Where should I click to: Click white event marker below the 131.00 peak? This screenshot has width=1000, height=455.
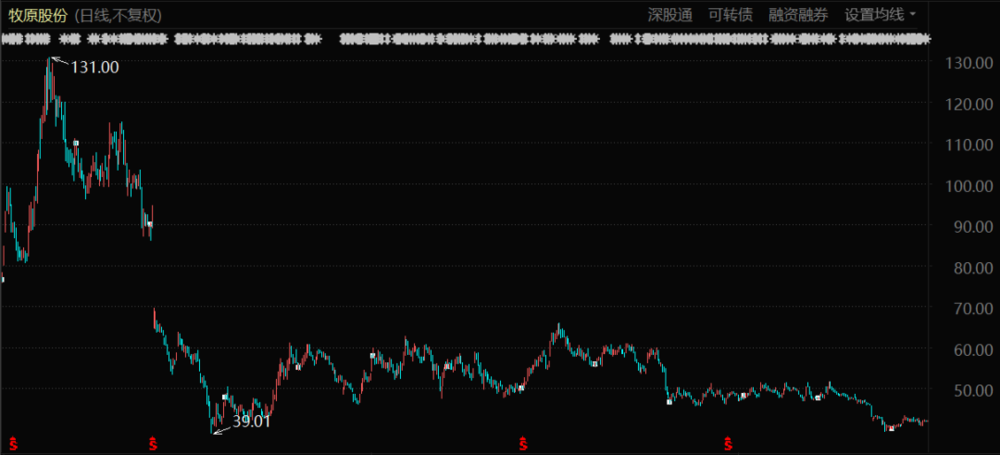click(x=76, y=143)
